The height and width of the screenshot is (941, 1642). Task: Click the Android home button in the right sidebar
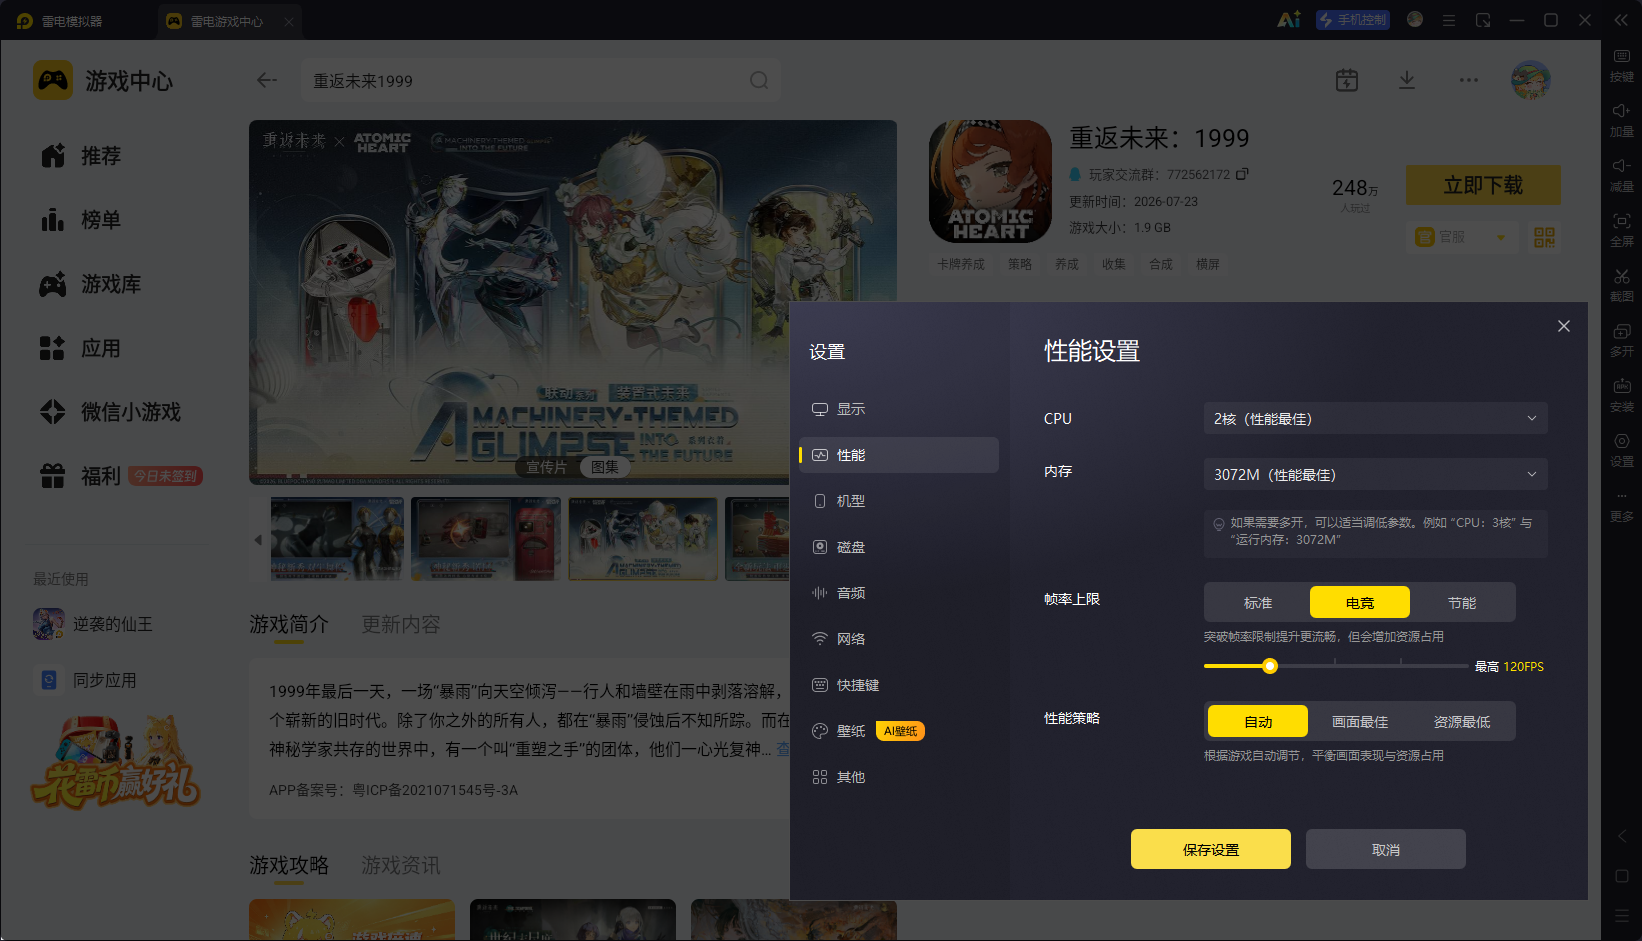(x=1621, y=876)
